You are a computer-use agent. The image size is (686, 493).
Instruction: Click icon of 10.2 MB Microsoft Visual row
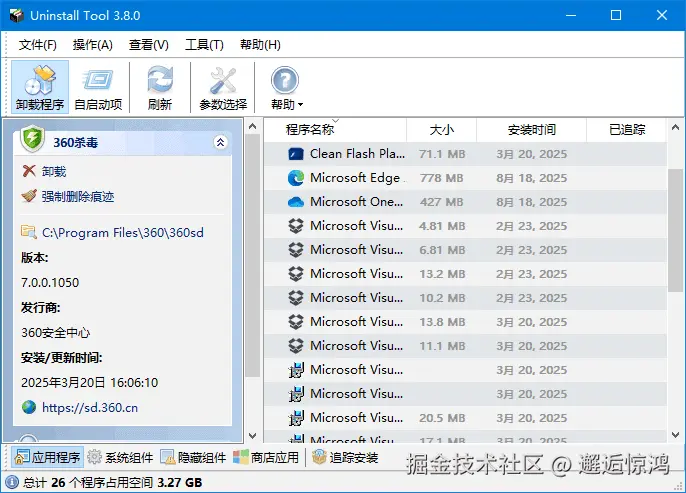(x=296, y=298)
